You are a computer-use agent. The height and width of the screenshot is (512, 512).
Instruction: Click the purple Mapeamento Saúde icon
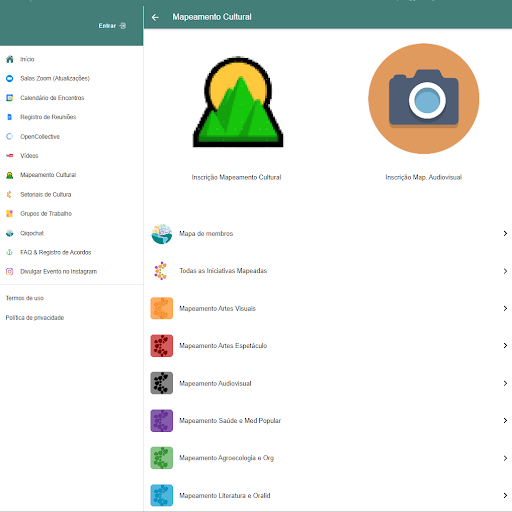(162, 421)
